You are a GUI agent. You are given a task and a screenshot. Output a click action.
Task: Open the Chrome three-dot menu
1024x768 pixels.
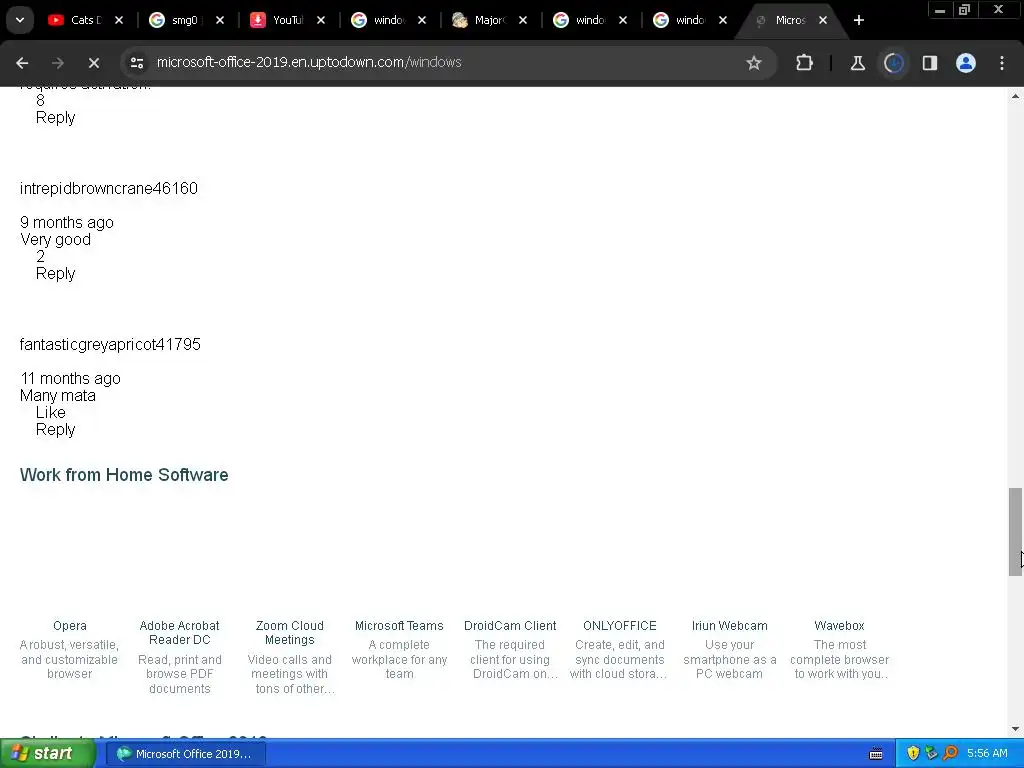tap(1002, 63)
